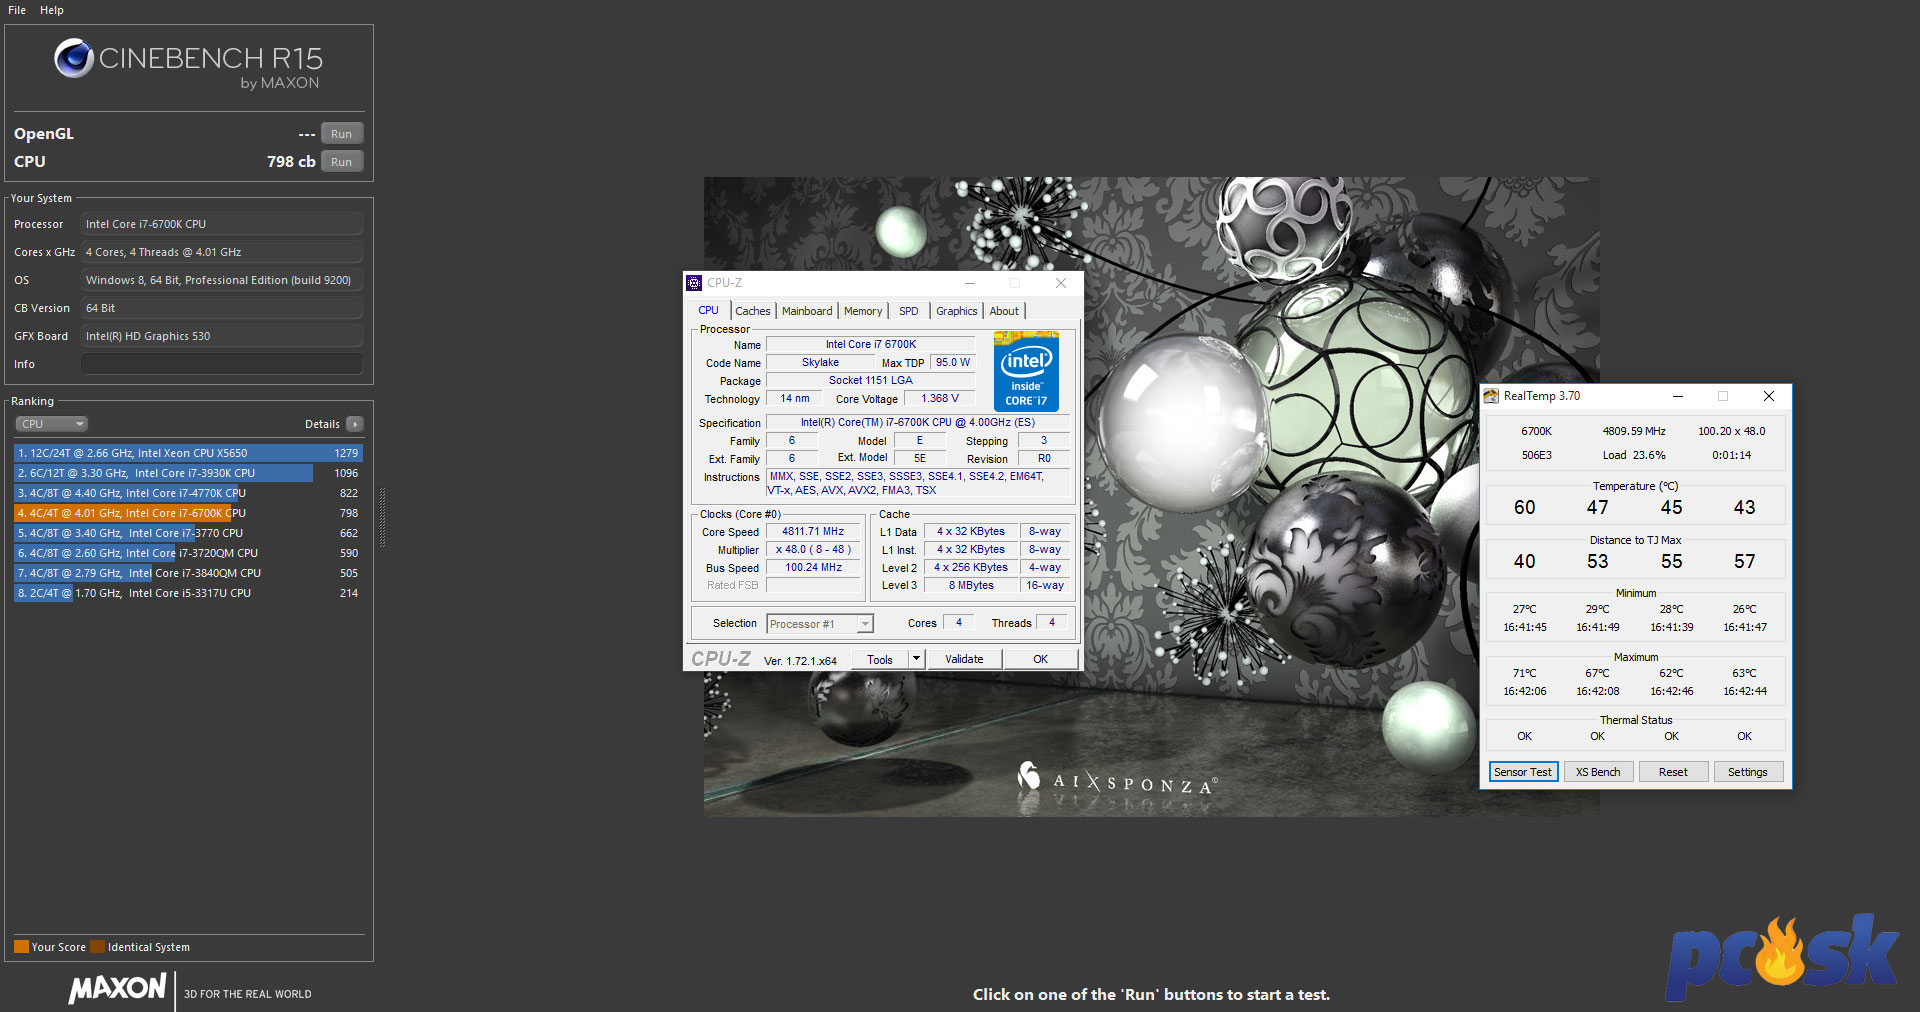The height and width of the screenshot is (1012, 1920).
Task: Select ranking row Intel Xeon CPU X5650
Action: 188,453
